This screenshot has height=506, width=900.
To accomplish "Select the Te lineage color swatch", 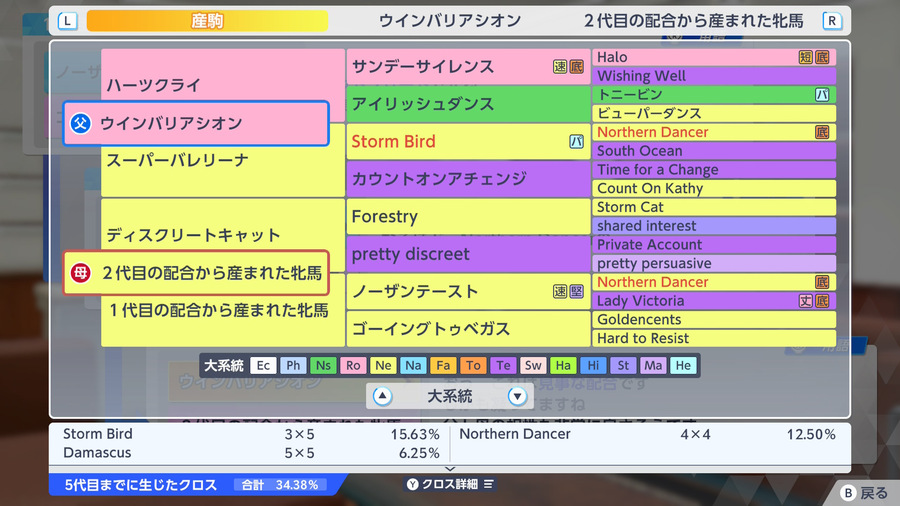I will coord(503,365).
